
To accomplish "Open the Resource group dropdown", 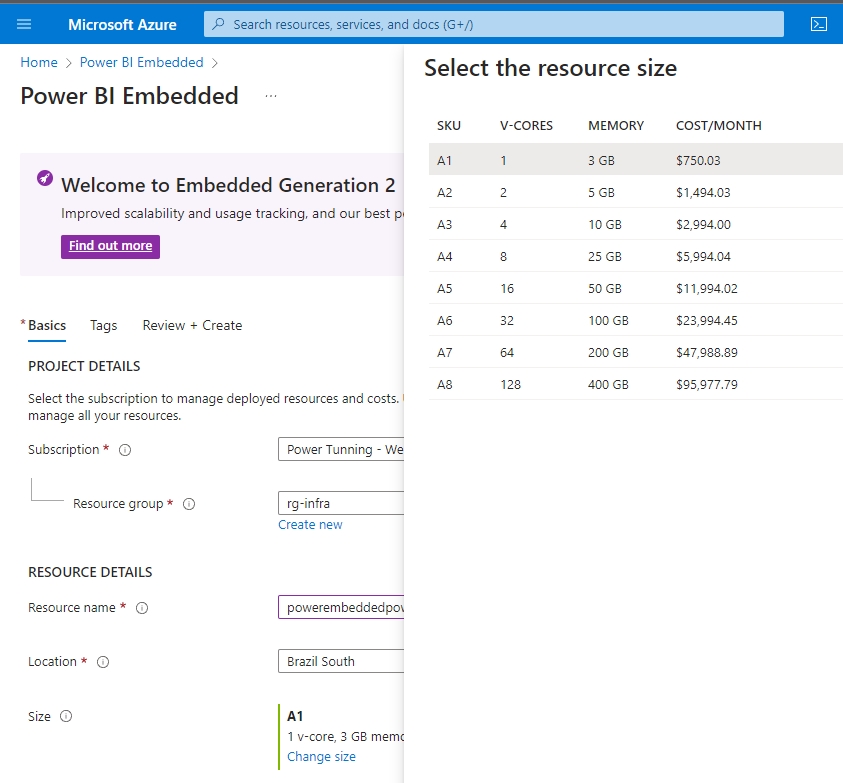I will pyautogui.click(x=340, y=504).
